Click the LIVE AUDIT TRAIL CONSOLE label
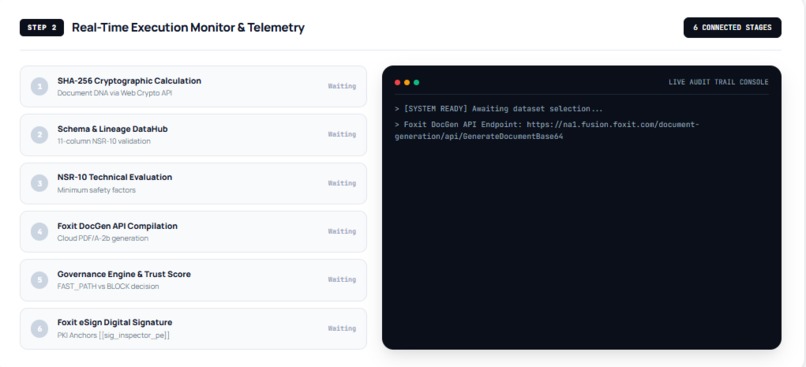Screen dimensions: 806x367 coord(718,82)
